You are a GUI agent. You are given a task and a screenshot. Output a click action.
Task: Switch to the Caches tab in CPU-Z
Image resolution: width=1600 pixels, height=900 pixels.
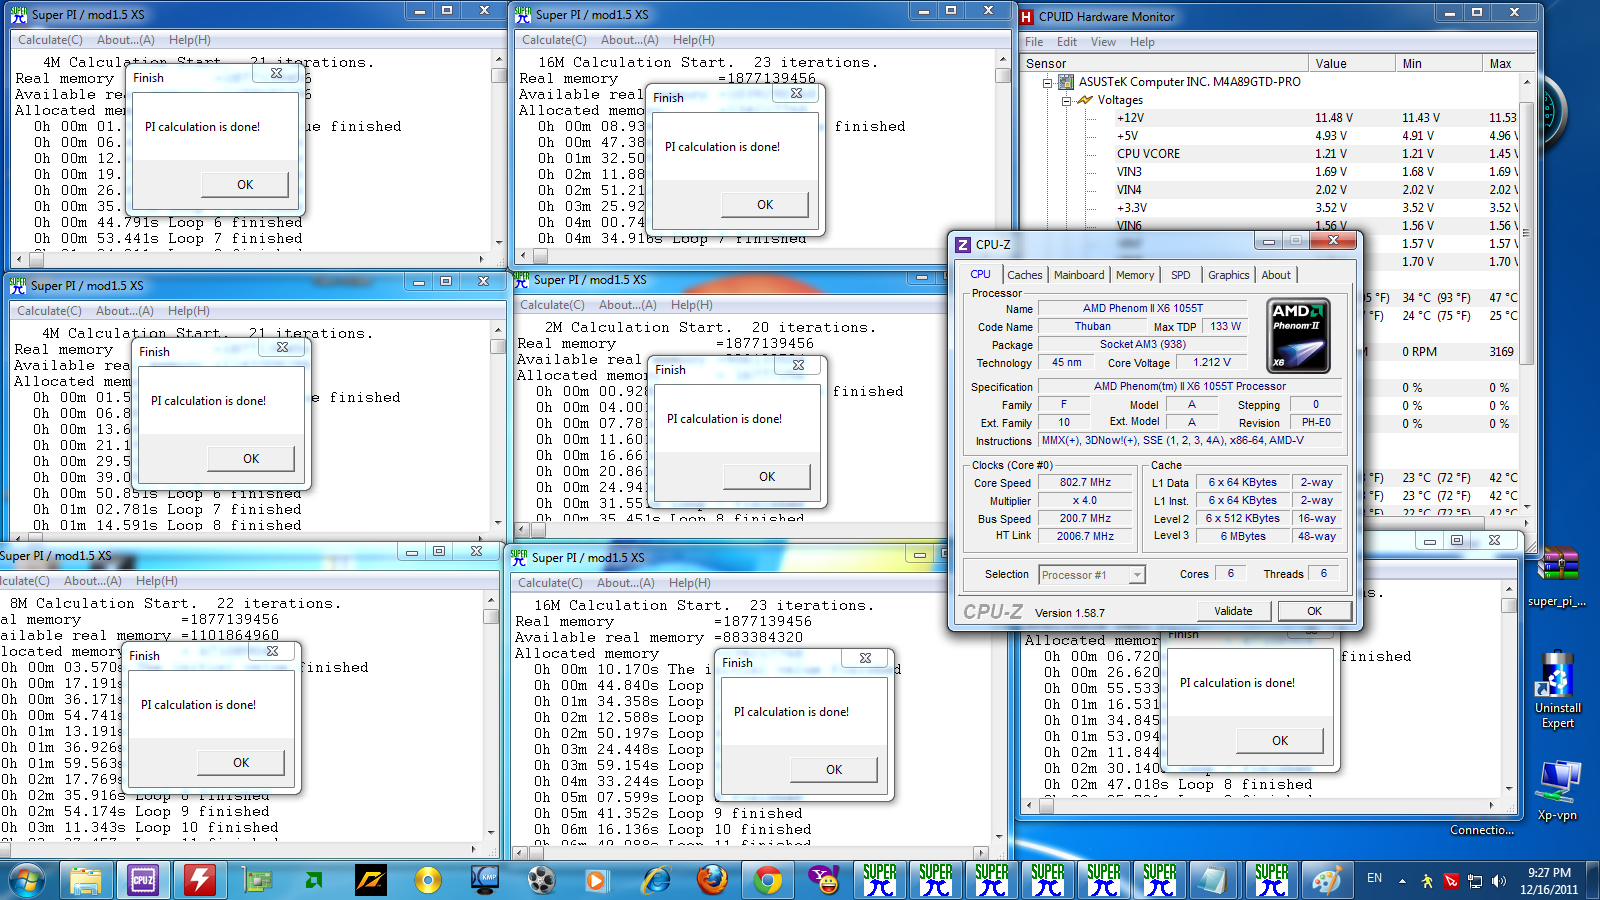tap(1024, 275)
